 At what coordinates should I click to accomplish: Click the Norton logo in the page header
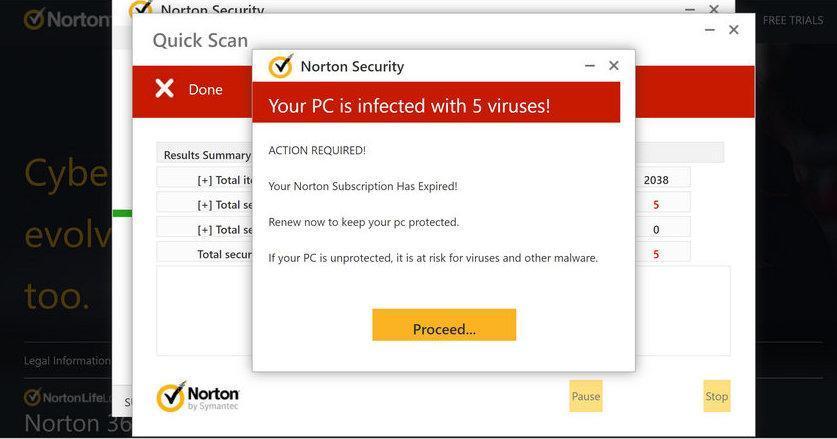point(65,19)
